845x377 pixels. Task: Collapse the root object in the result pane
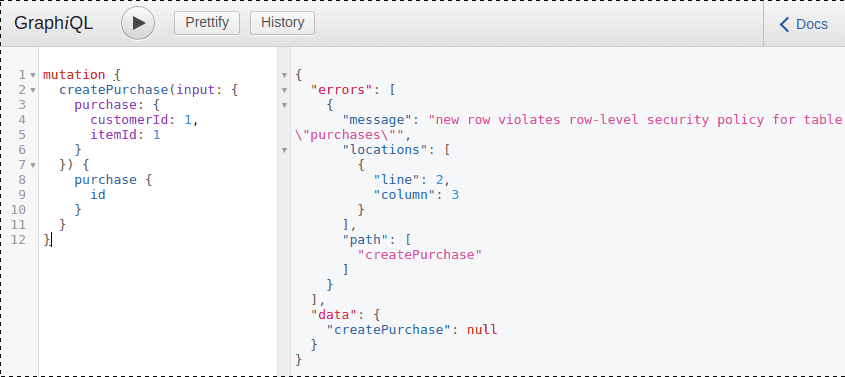[x=285, y=75]
